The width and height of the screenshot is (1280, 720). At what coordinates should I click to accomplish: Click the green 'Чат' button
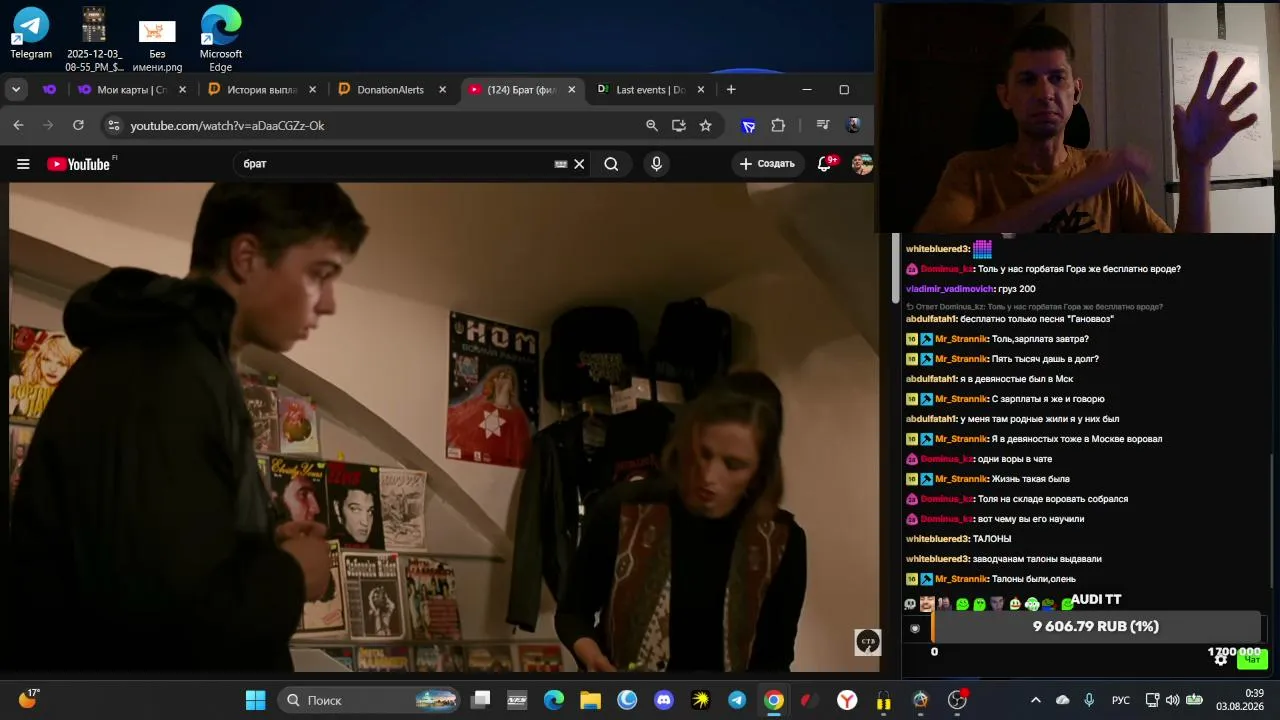1252,659
